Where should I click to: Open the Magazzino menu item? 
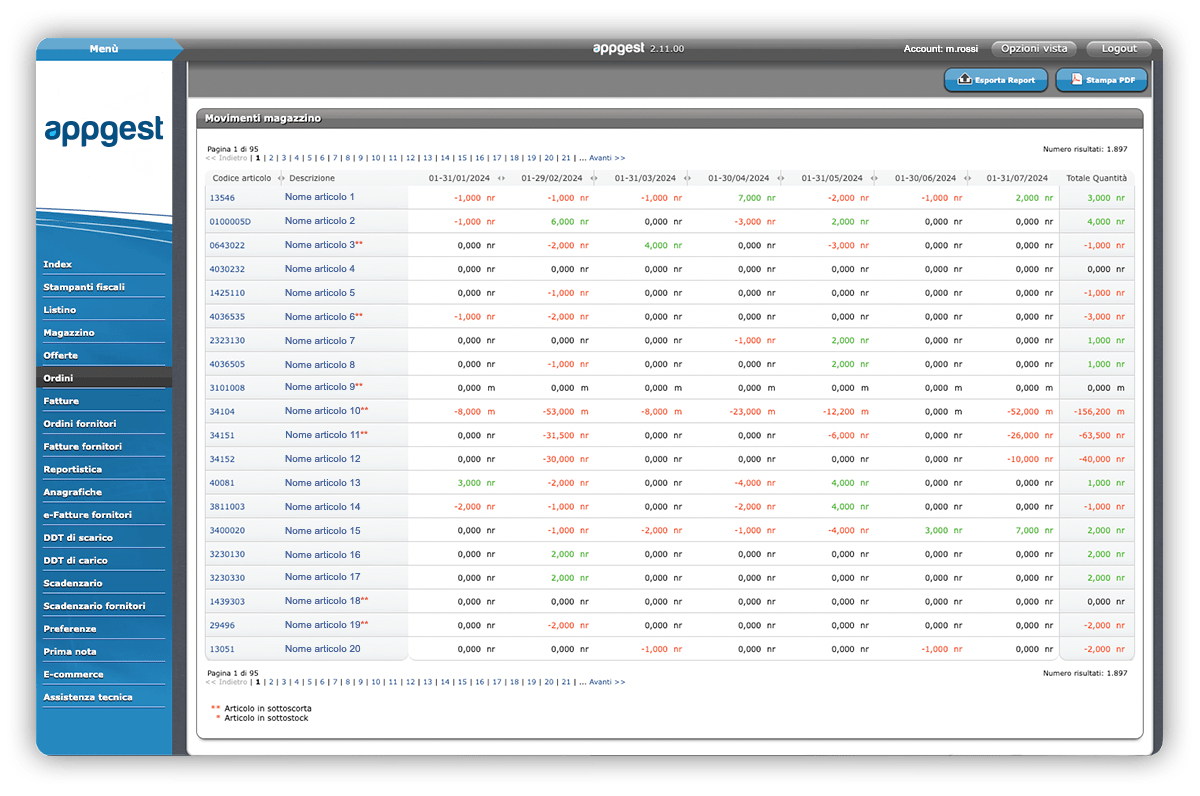[x=69, y=332]
